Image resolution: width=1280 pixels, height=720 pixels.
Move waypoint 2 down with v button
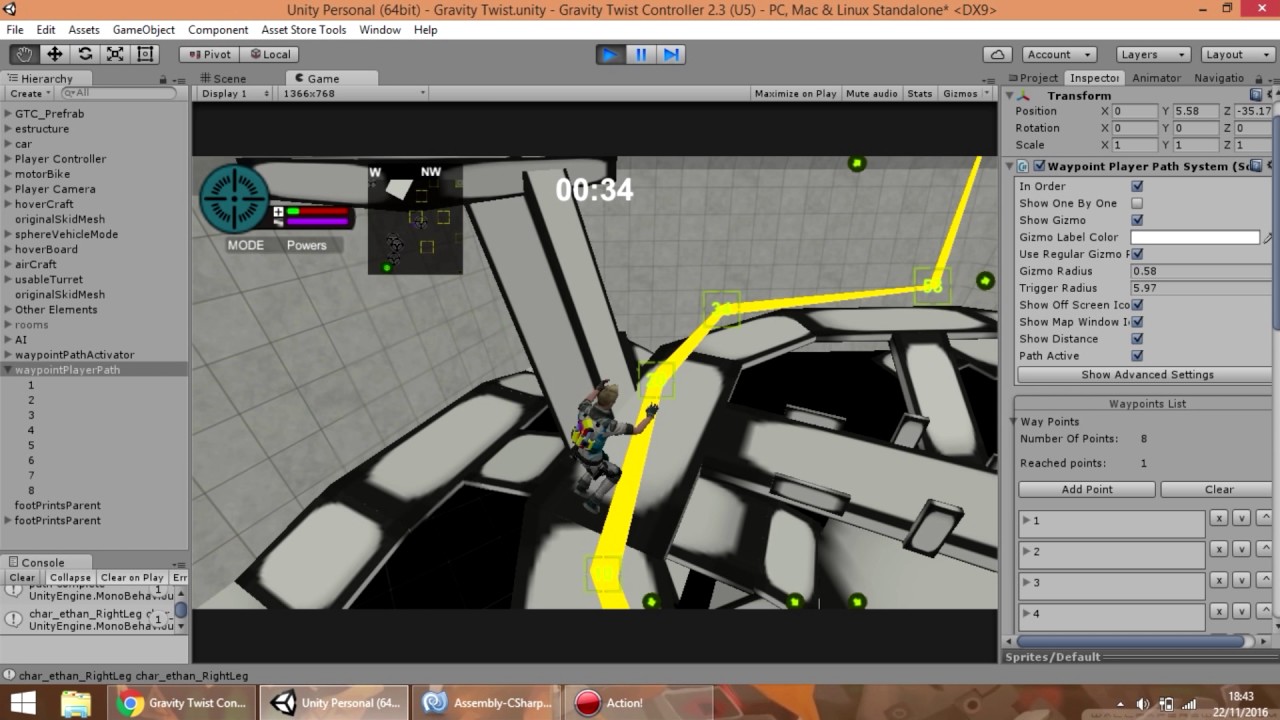pos(1241,549)
